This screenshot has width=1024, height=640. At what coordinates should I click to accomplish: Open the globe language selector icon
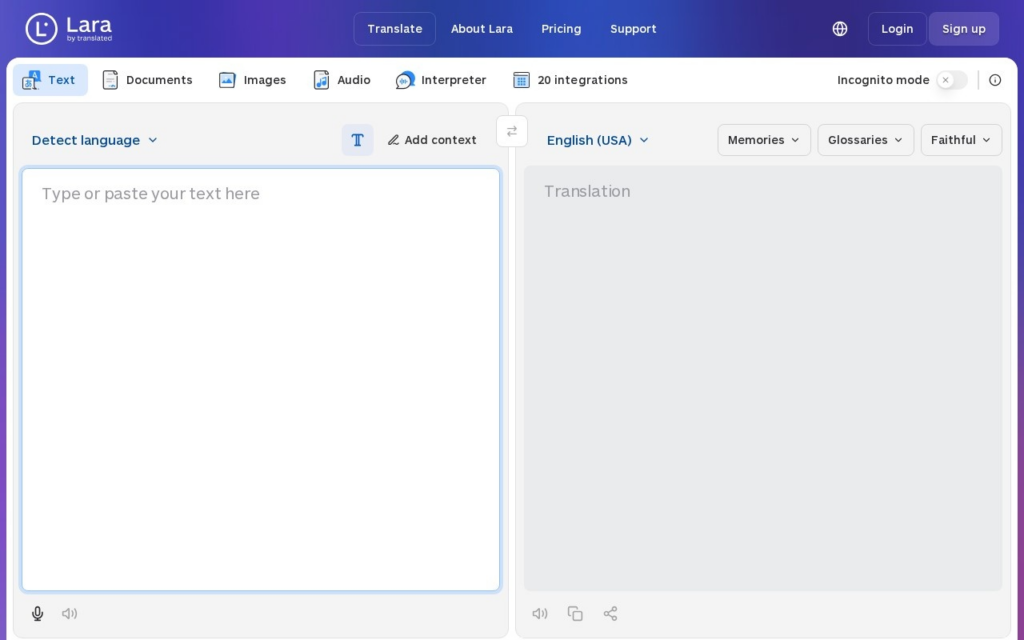tap(840, 29)
